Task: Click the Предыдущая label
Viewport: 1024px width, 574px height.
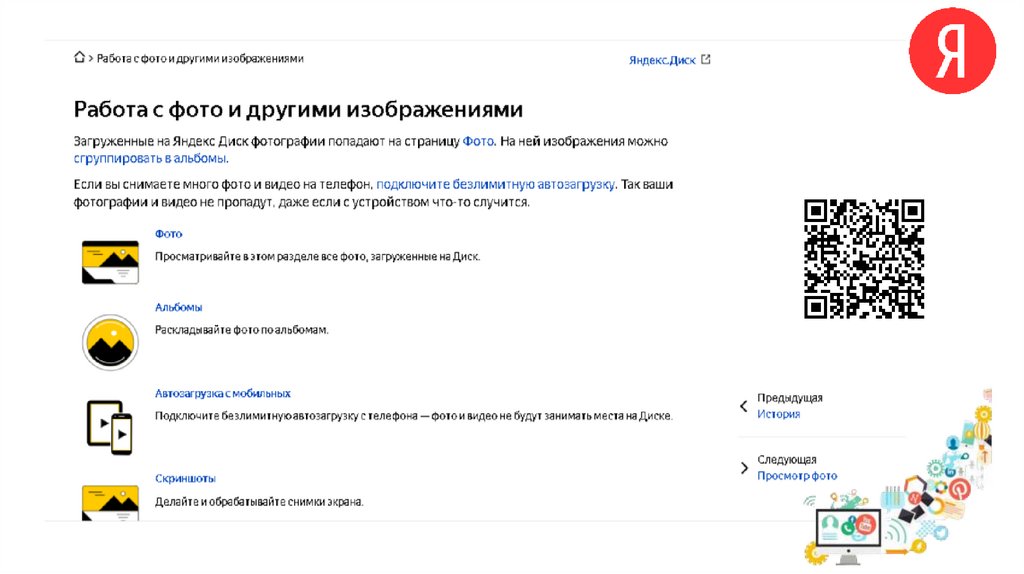Action: coord(790,398)
